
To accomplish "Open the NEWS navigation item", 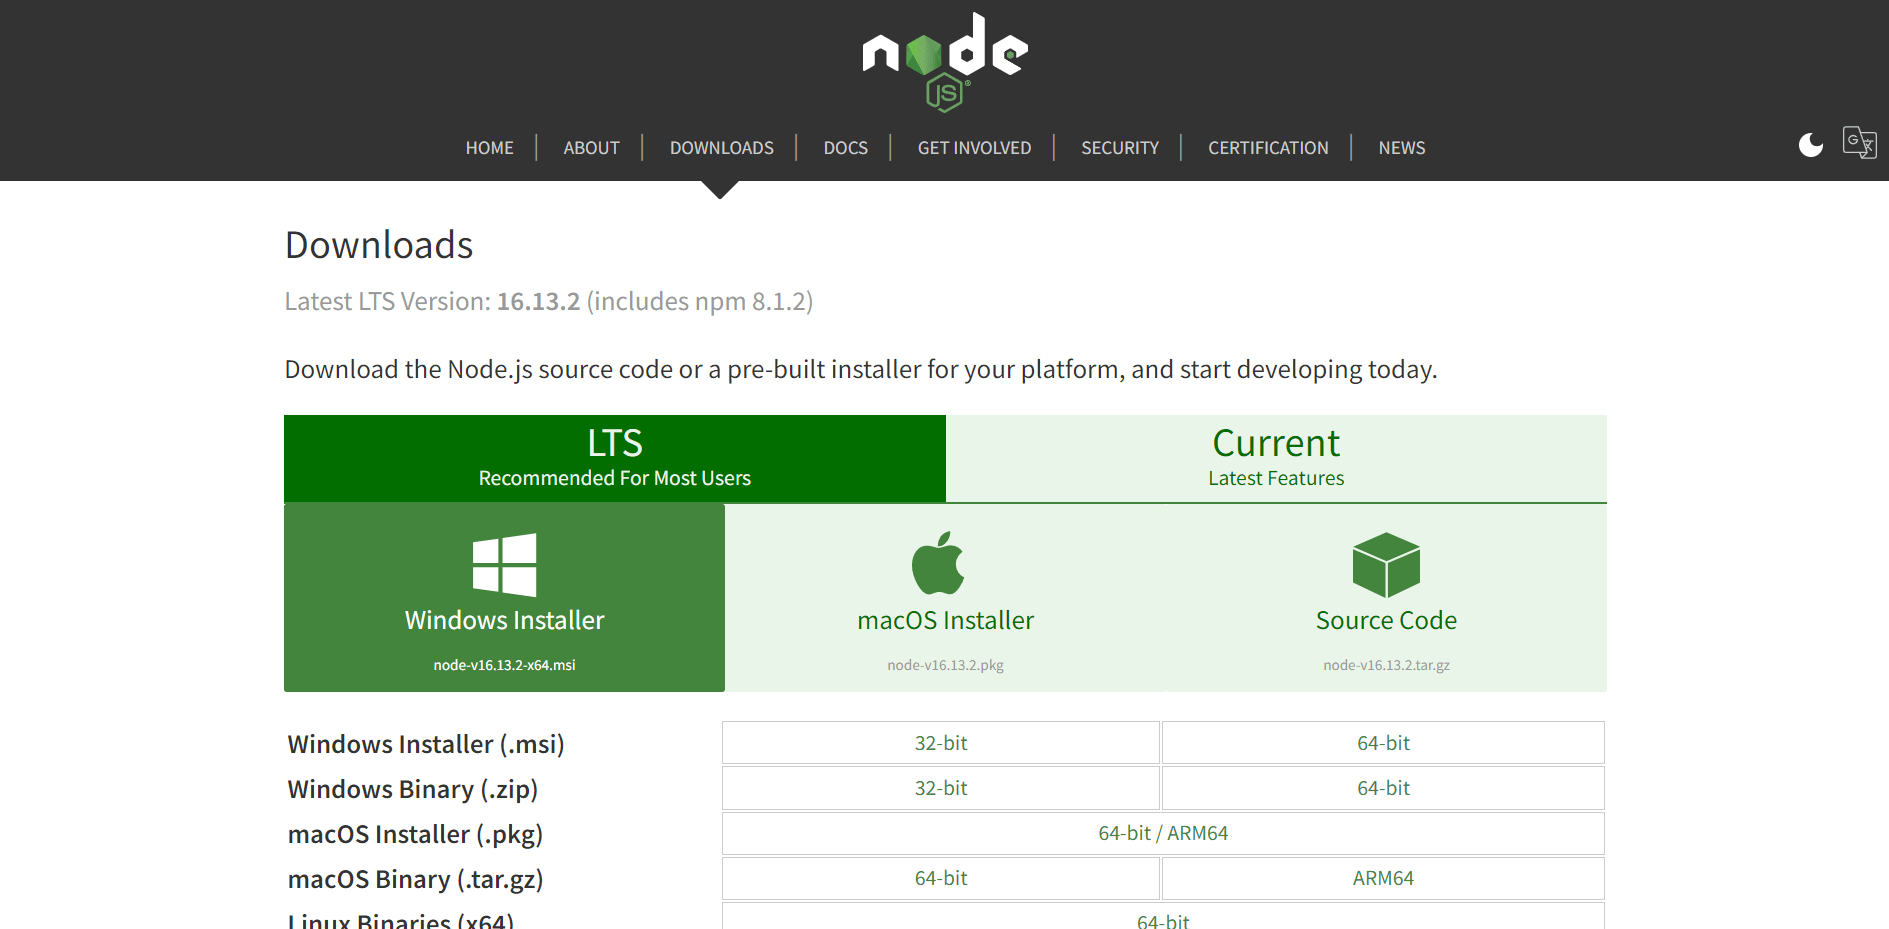I will pos(1401,148).
